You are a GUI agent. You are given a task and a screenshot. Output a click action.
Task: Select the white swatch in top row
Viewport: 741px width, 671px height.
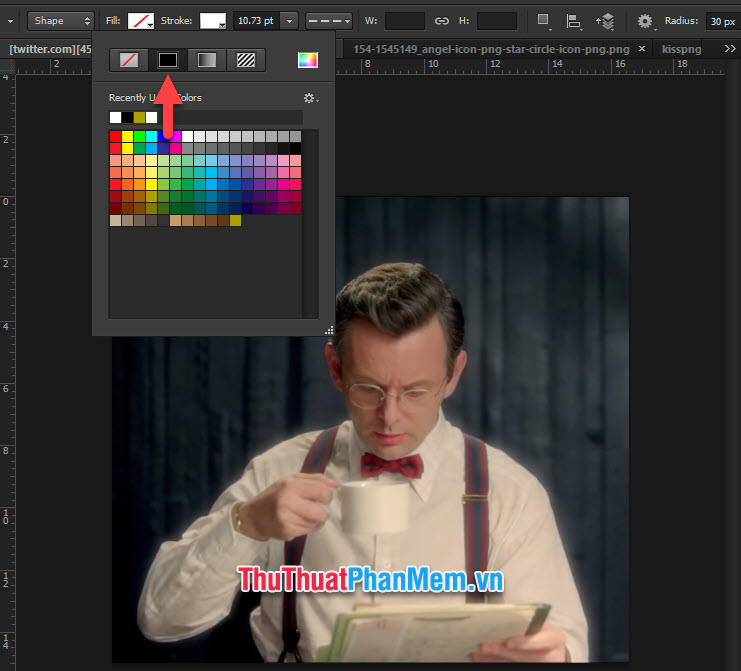(x=187, y=136)
